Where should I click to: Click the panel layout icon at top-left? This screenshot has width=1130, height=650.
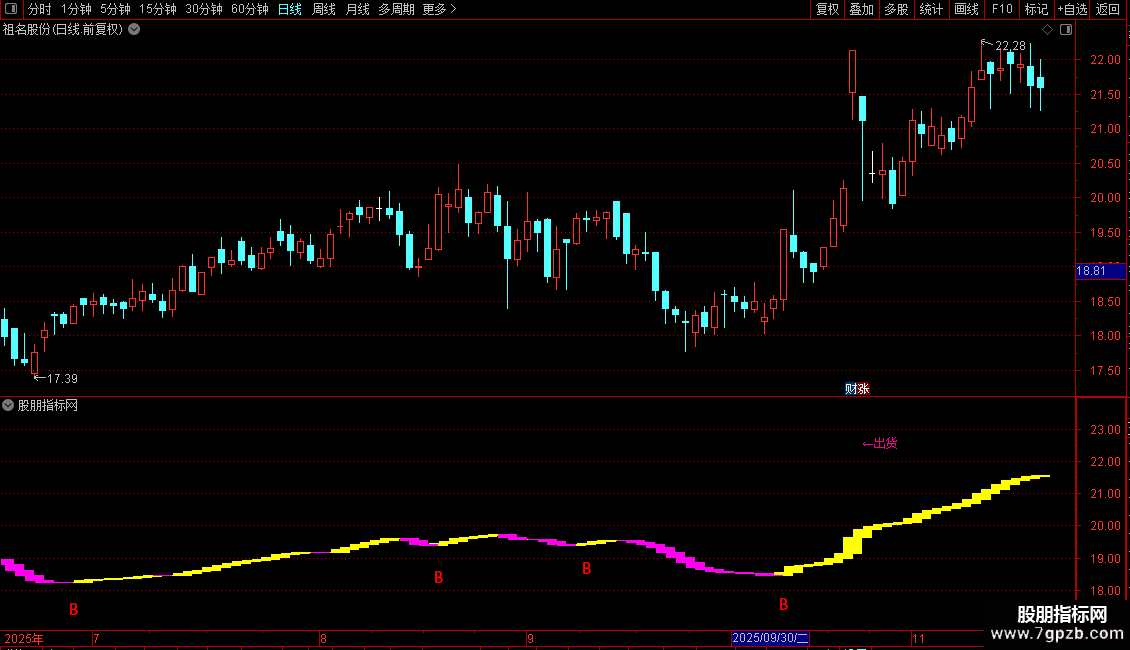coord(11,9)
